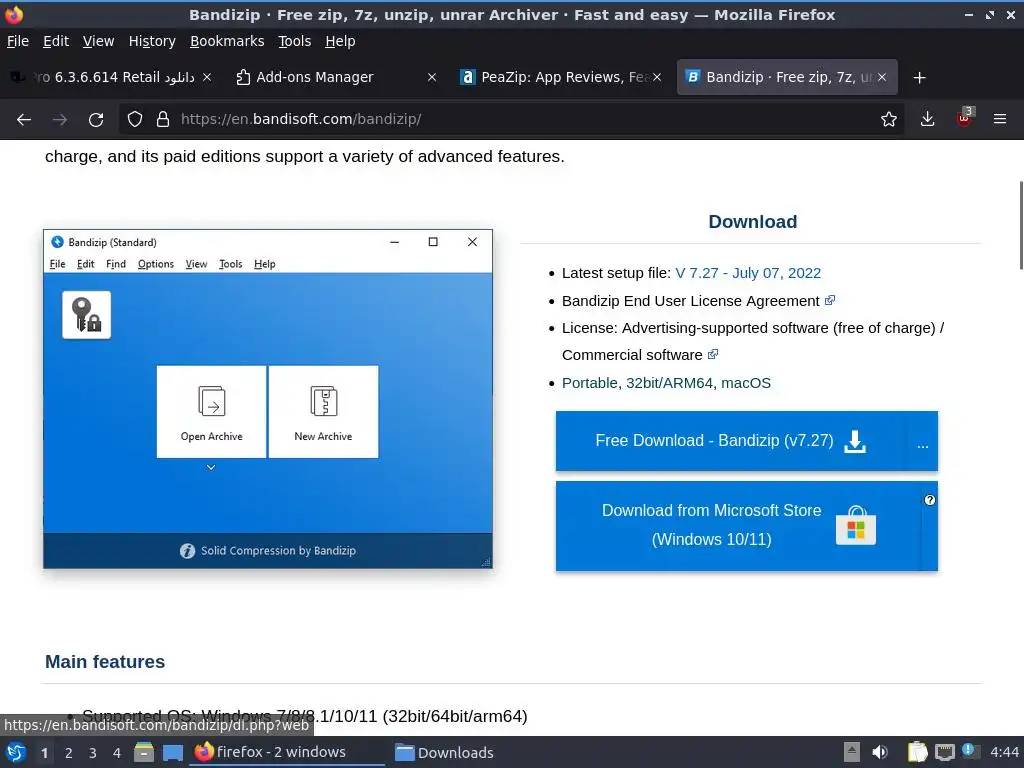
Task: Click the Download section heading
Action: pyautogui.click(x=752, y=222)
